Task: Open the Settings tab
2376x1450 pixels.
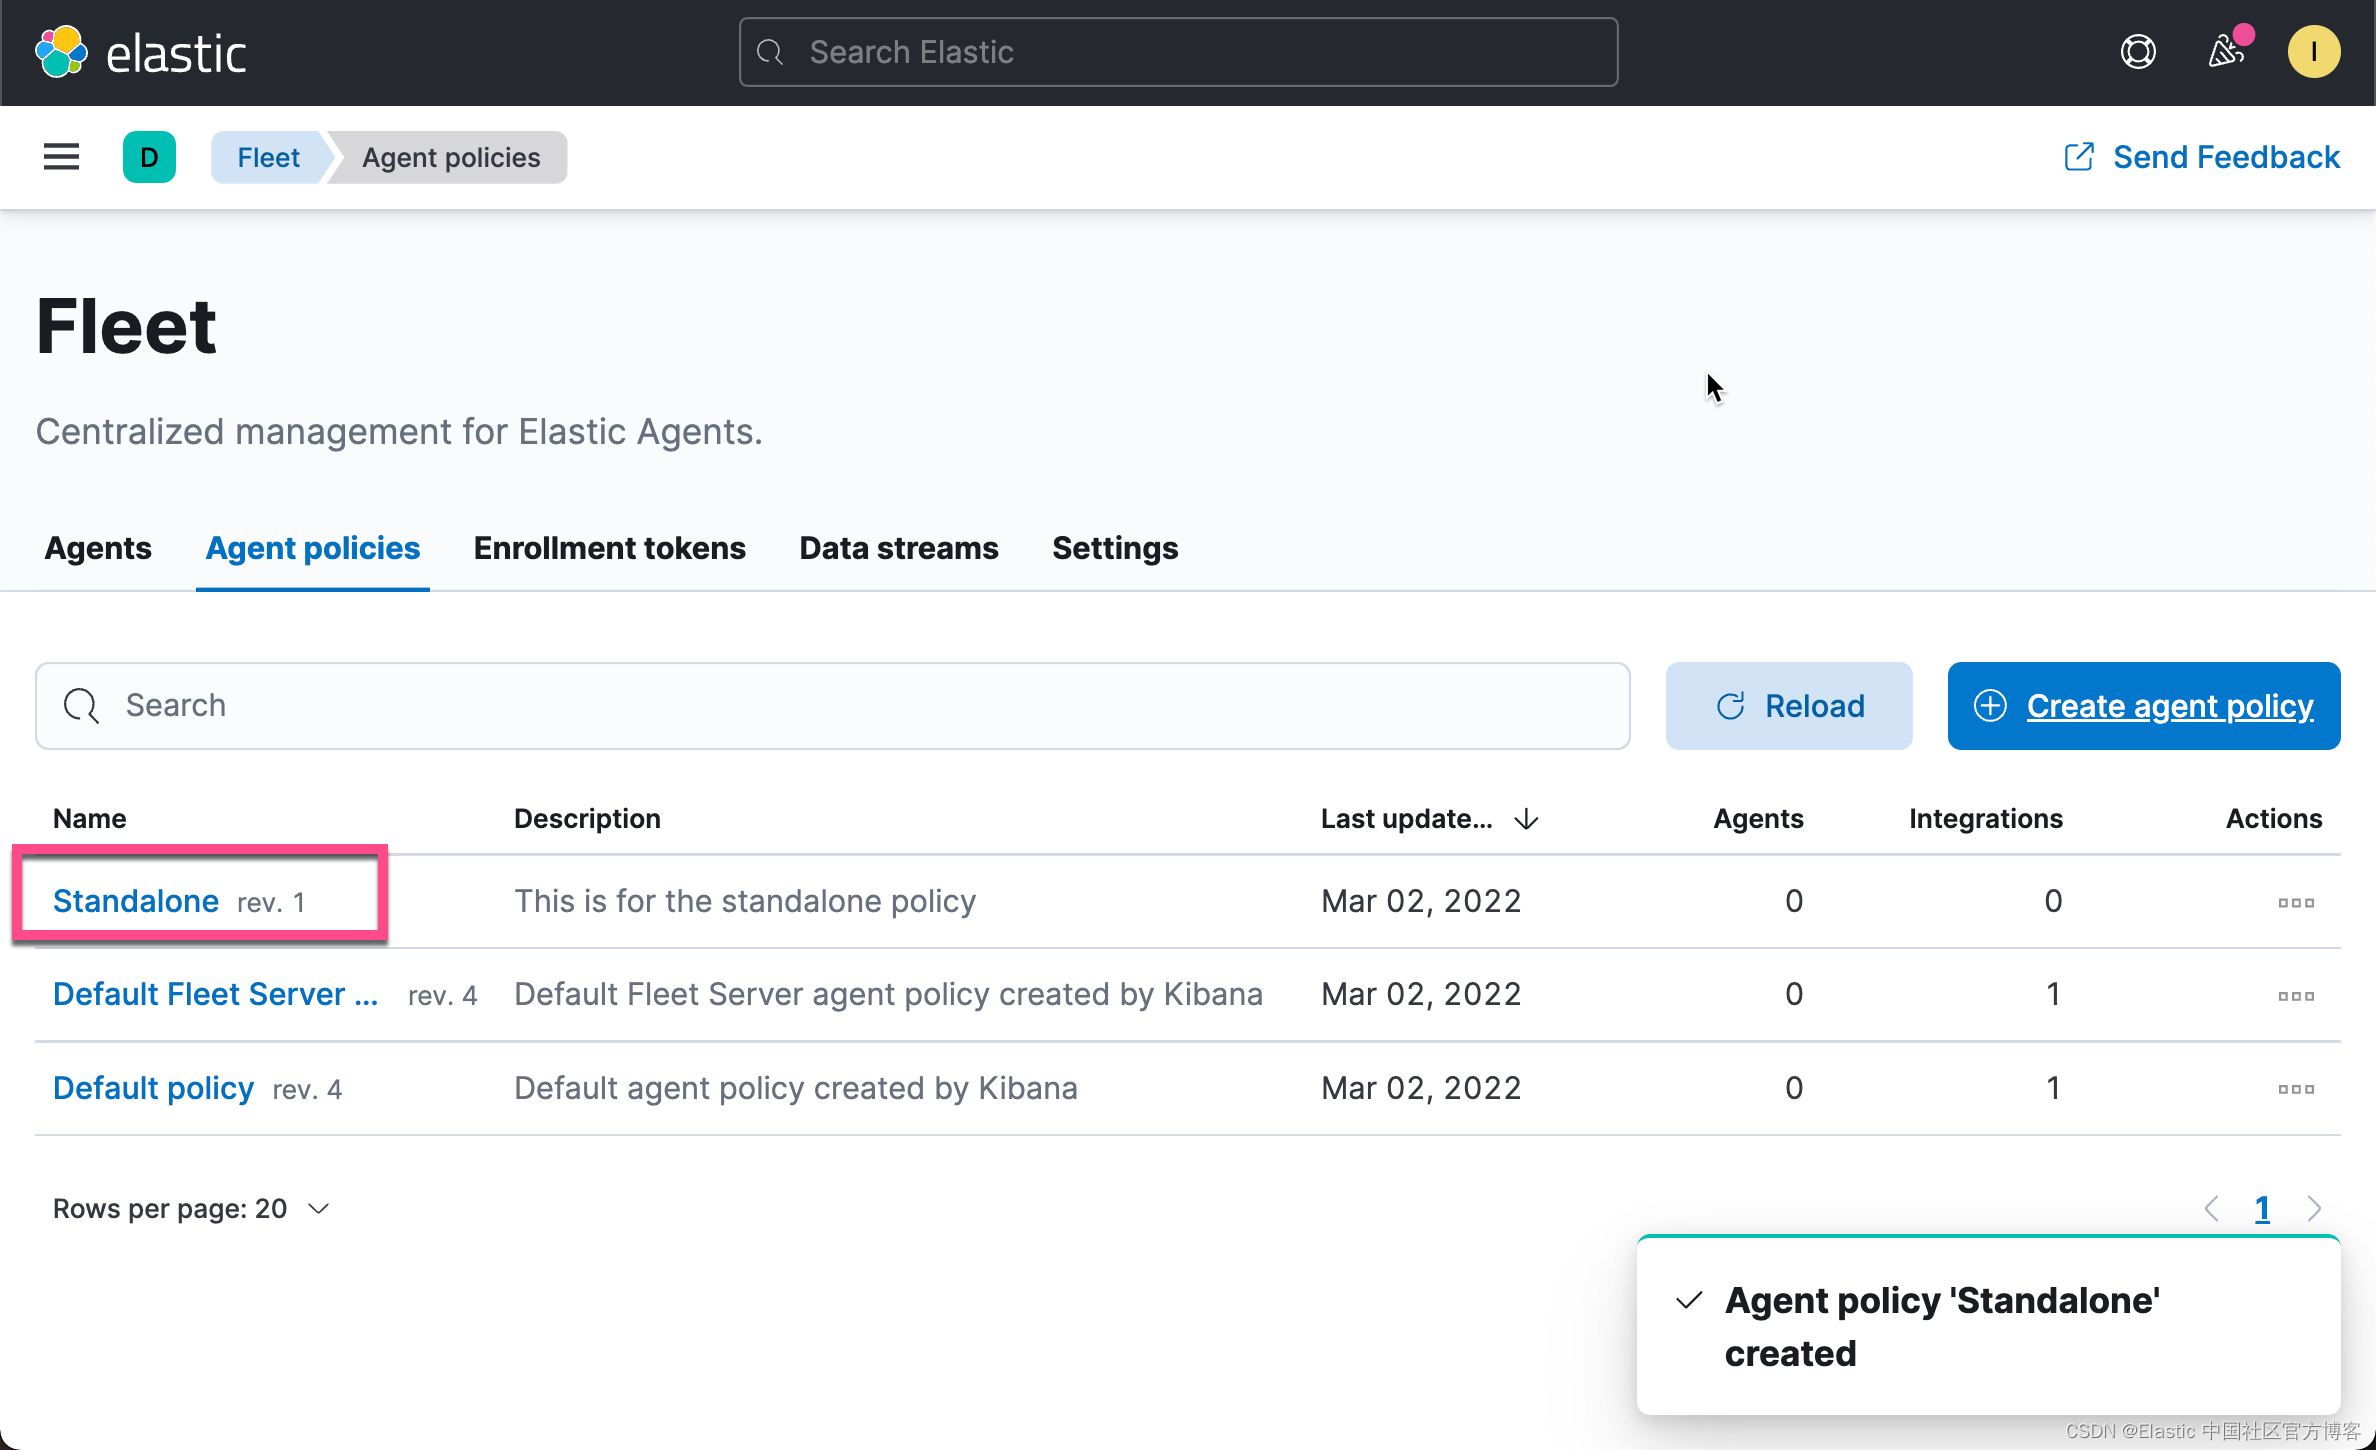Action: click(x=1114, y=548)
